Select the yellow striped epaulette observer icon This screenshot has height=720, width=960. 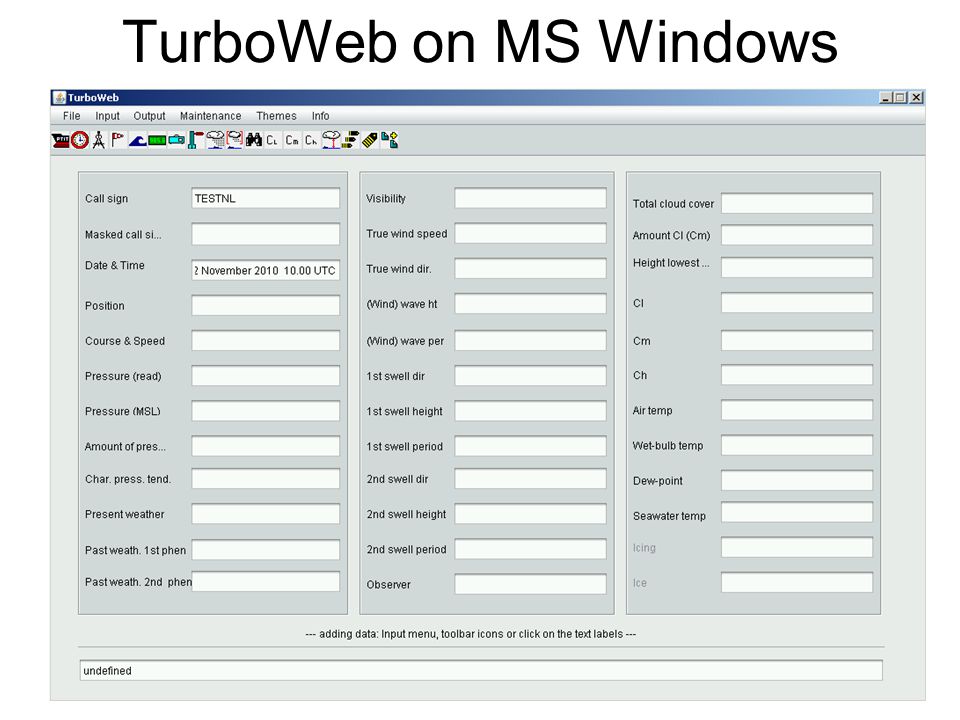[x=370, y=140]
